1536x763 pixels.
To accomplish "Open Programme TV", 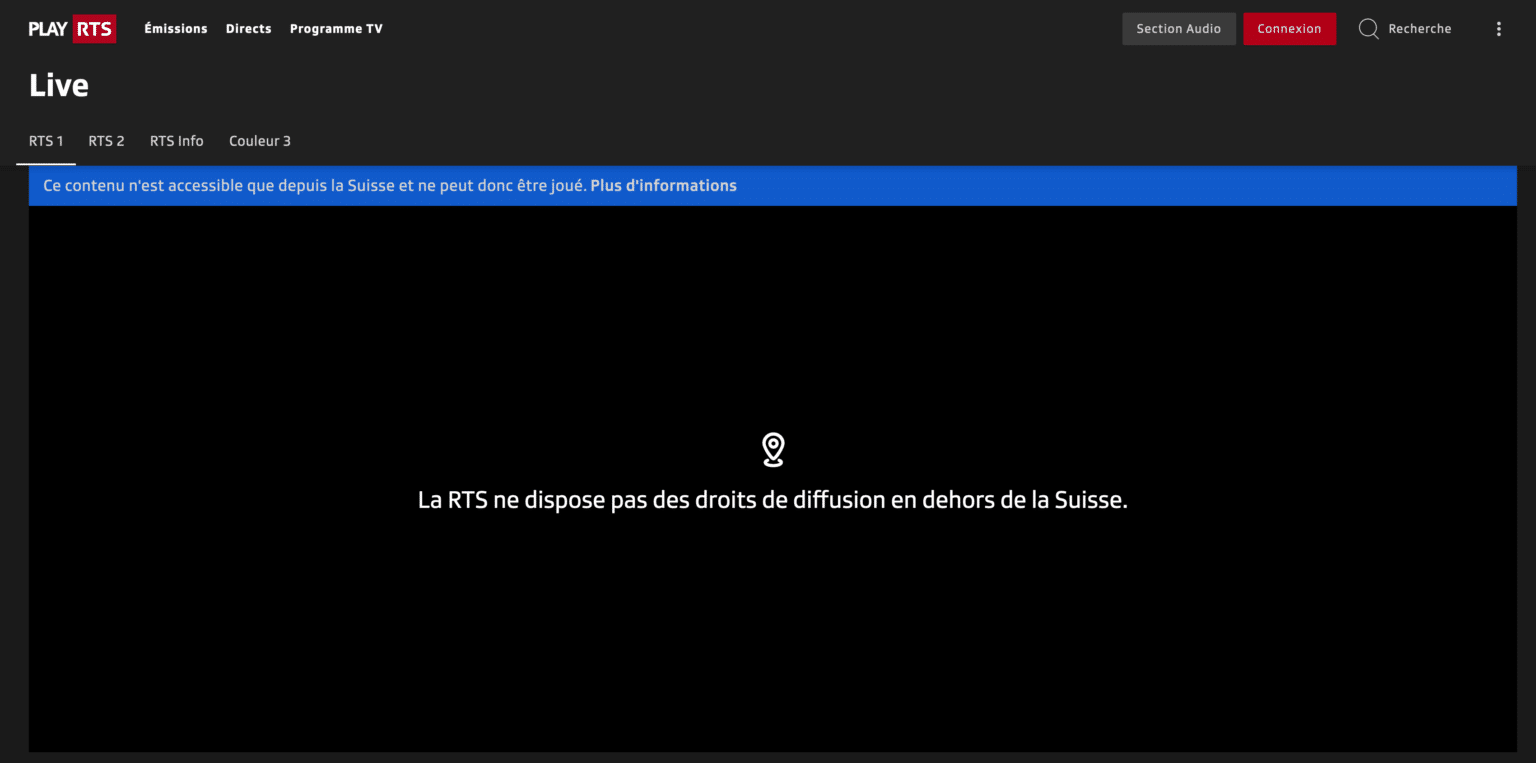I will pos(336,29).
